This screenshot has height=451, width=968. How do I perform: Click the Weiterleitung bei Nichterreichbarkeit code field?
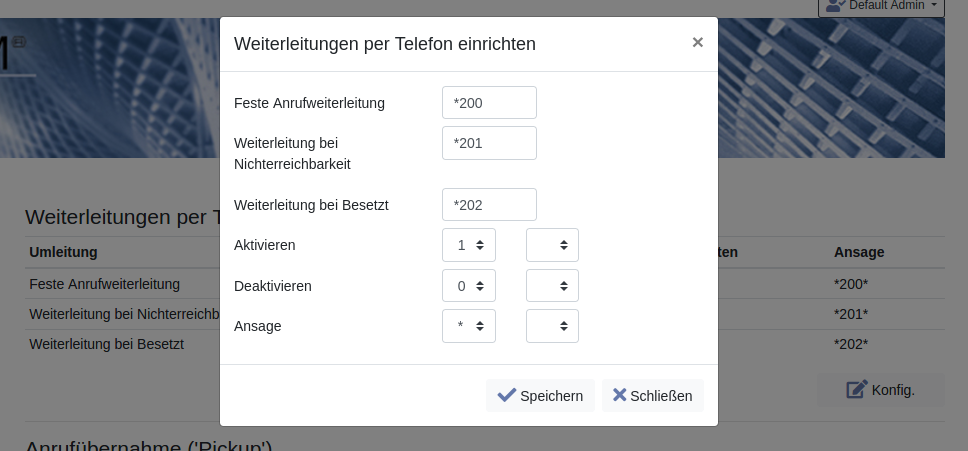pyautogui.click(x=489, y=143)
